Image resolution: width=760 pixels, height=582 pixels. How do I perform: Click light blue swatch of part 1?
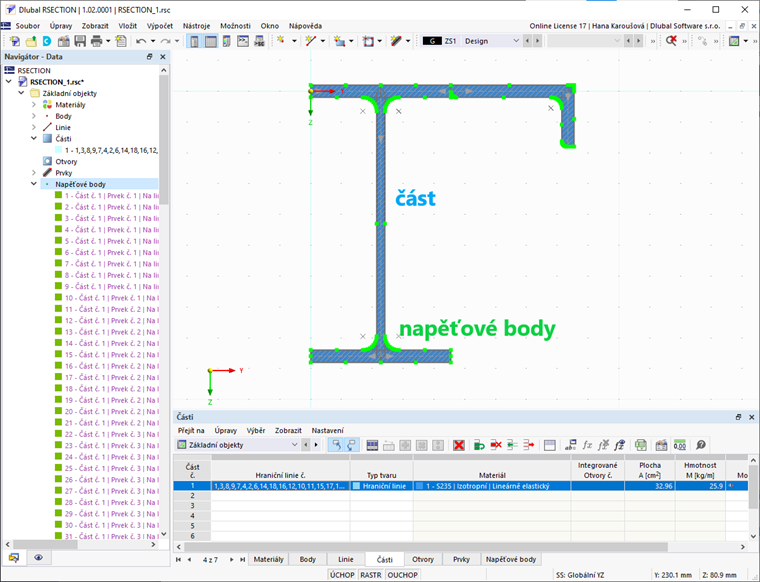pos(59,150)
